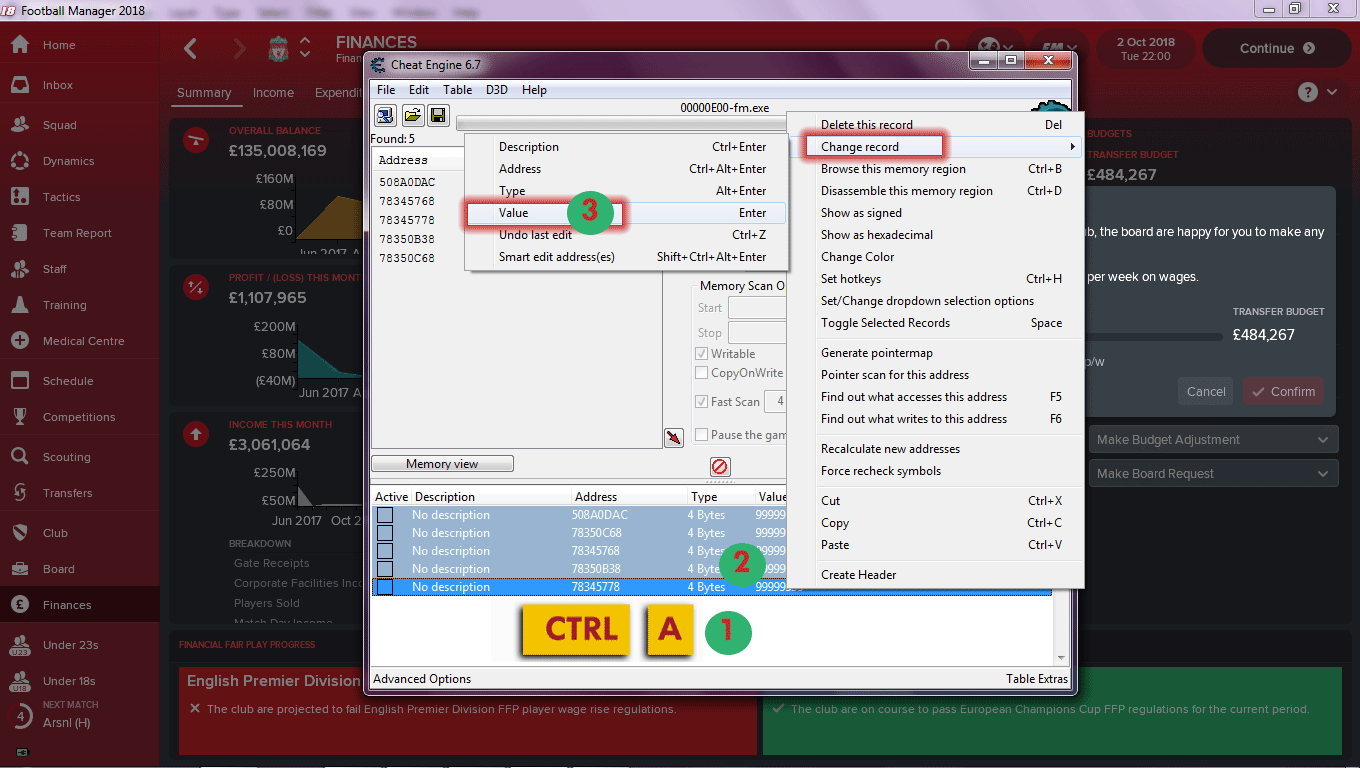
Task: Toggle Active checkbox for 78345768 record
Action: pos(385,551)
